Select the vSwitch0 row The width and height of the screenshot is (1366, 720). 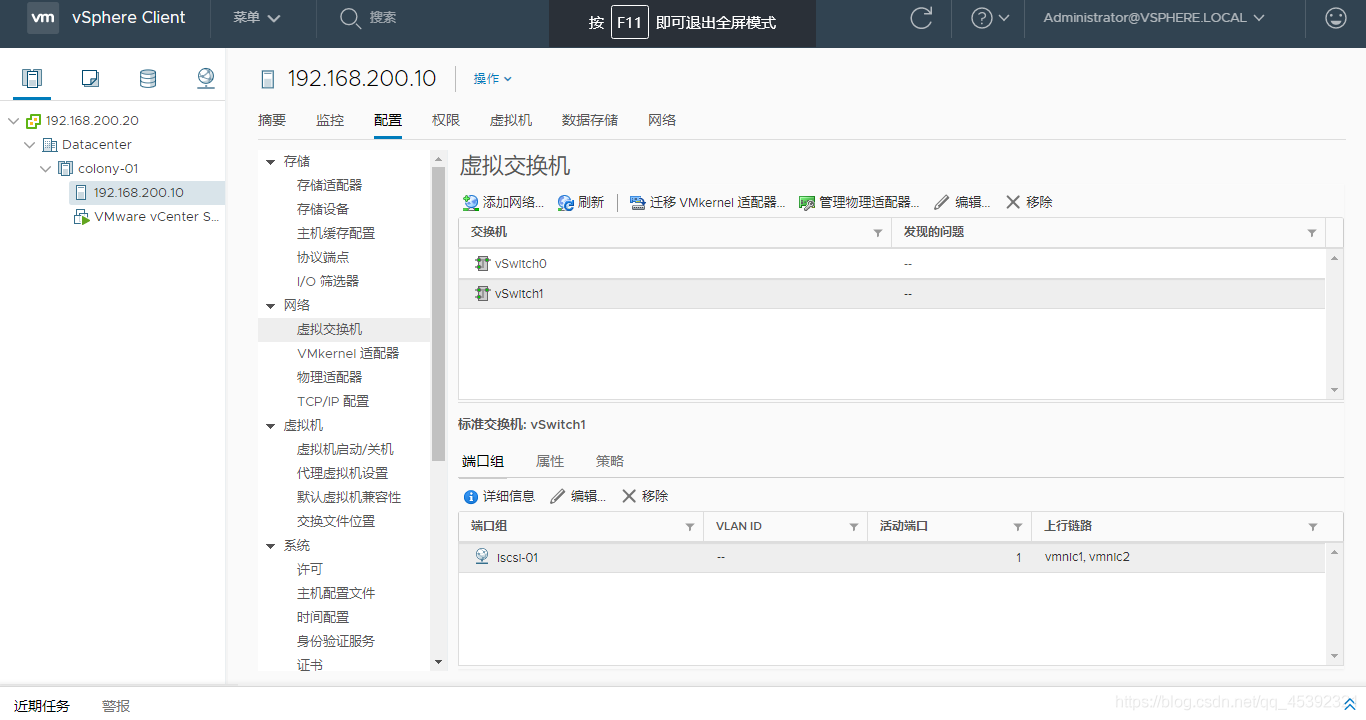pyautogui.click(x=892, y=264)
